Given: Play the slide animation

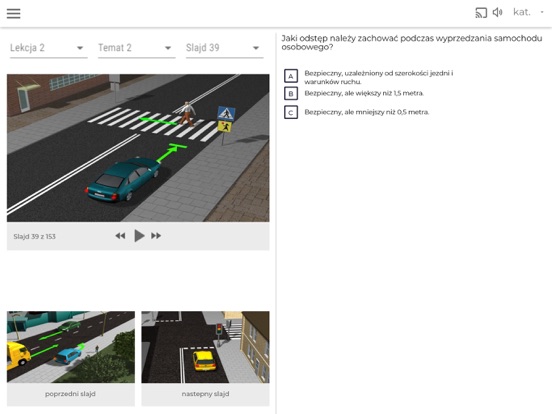Looking at the screenshot, I should [139, 236].
